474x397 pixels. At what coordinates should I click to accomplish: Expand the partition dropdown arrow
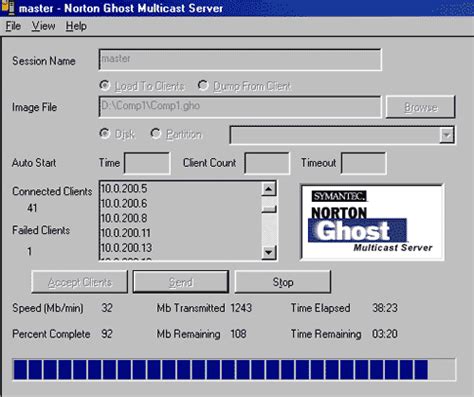pyautogui.click(x=446, y=135)
